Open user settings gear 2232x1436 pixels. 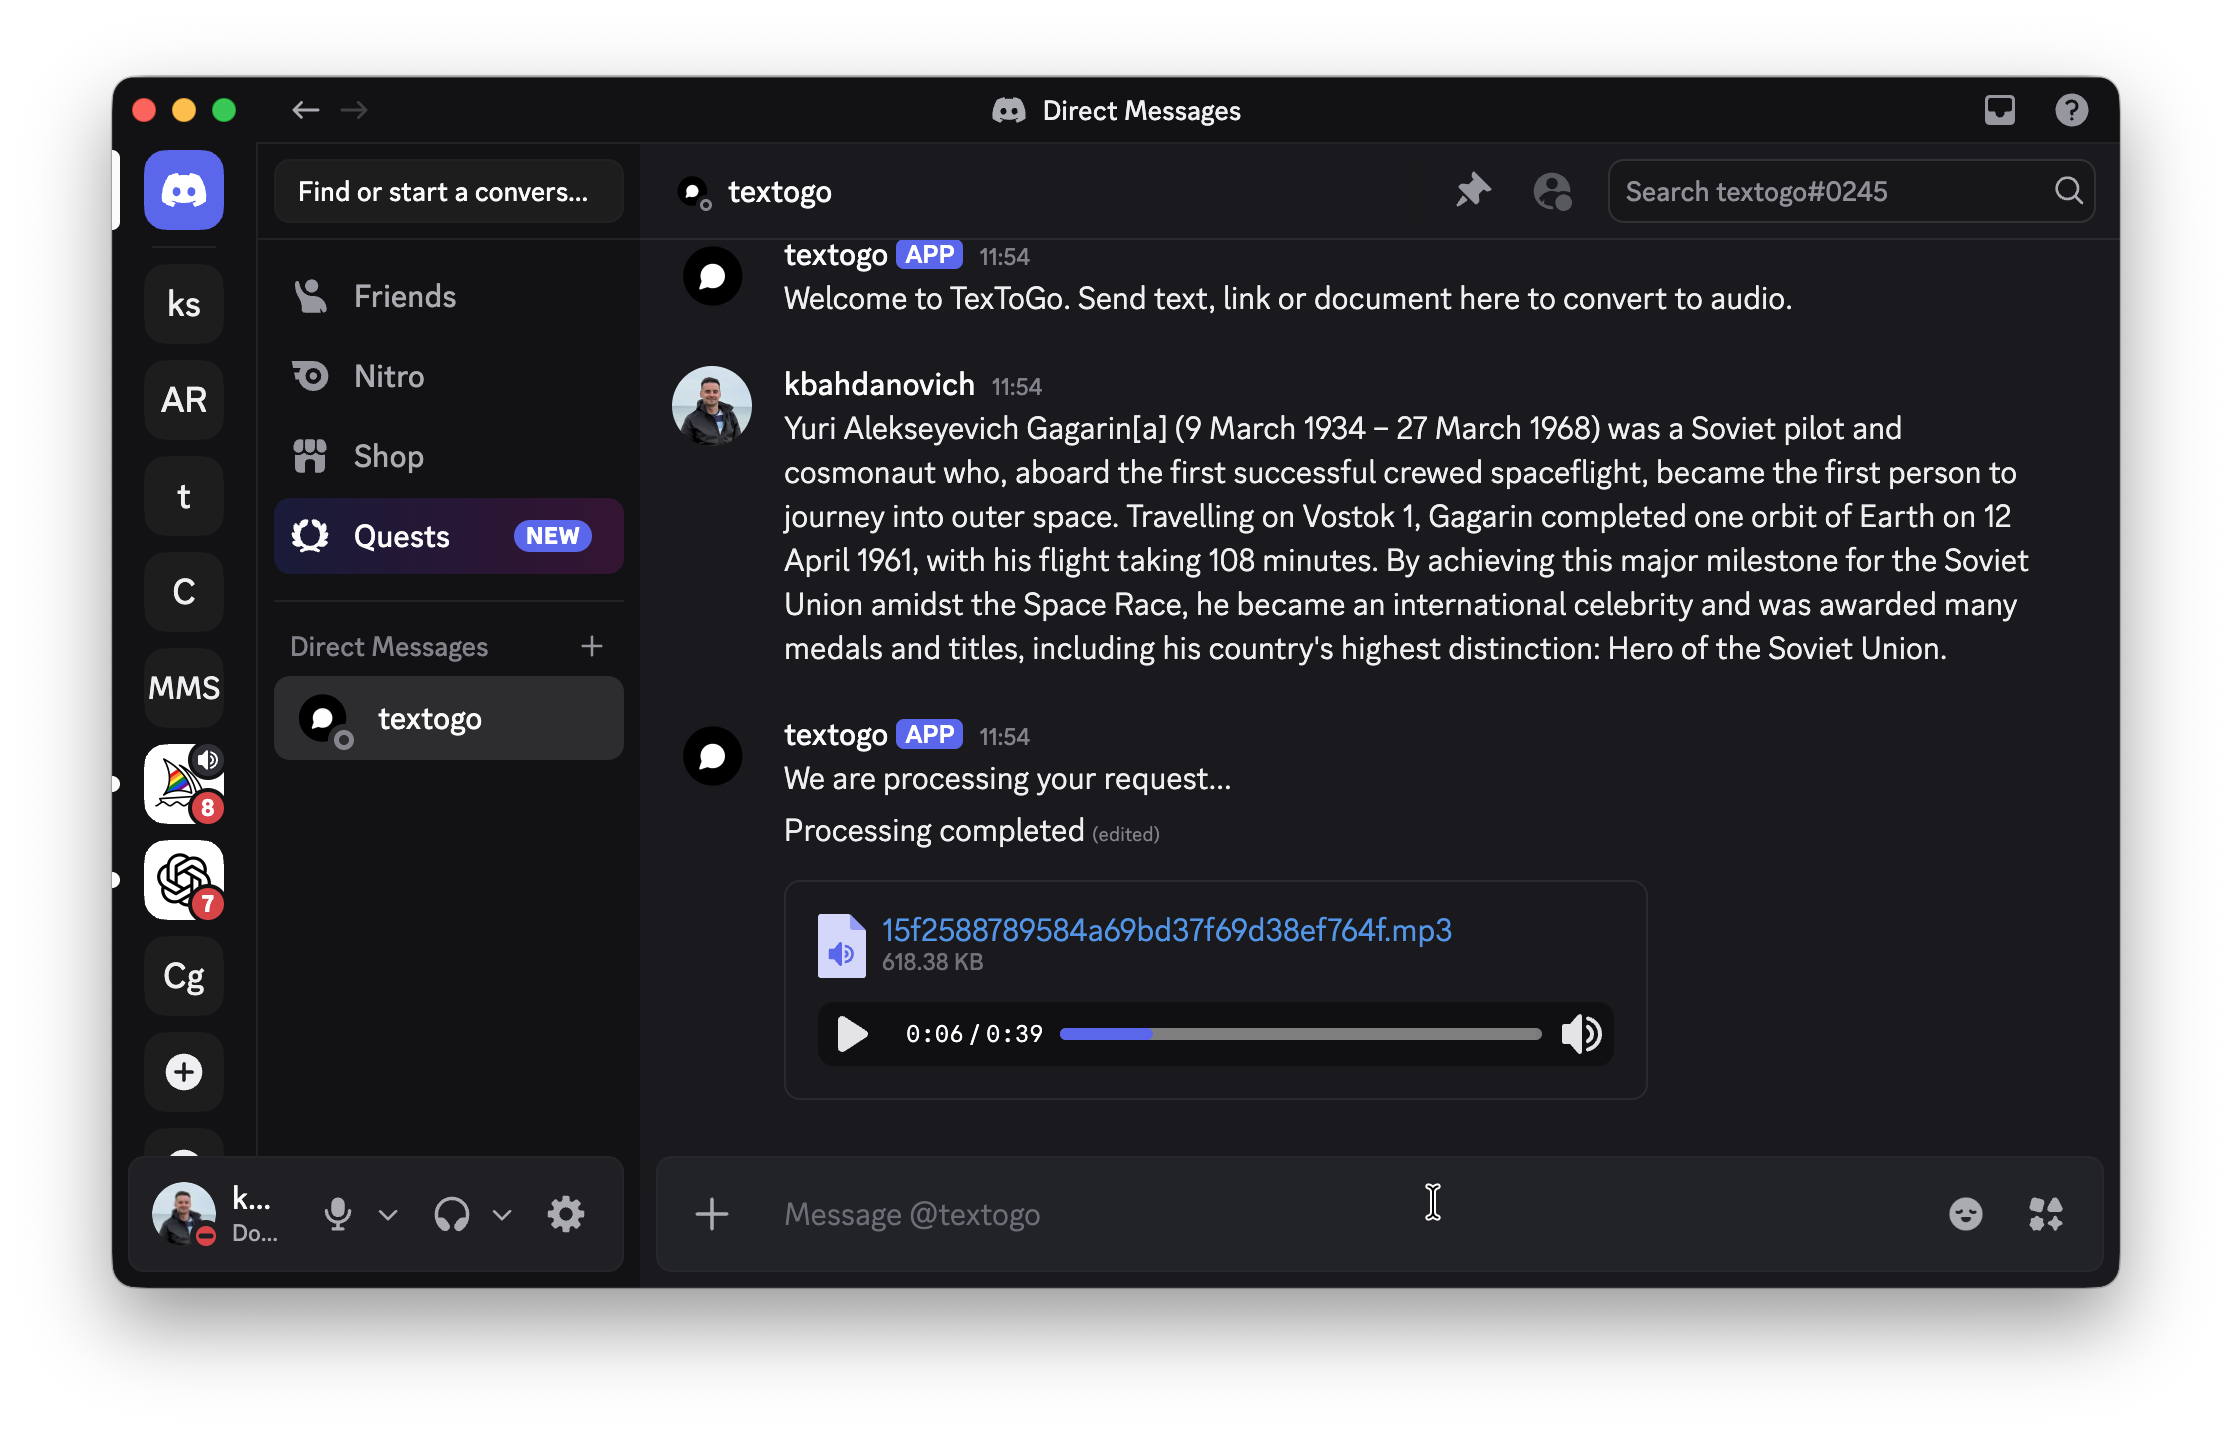pos(566,1214)
